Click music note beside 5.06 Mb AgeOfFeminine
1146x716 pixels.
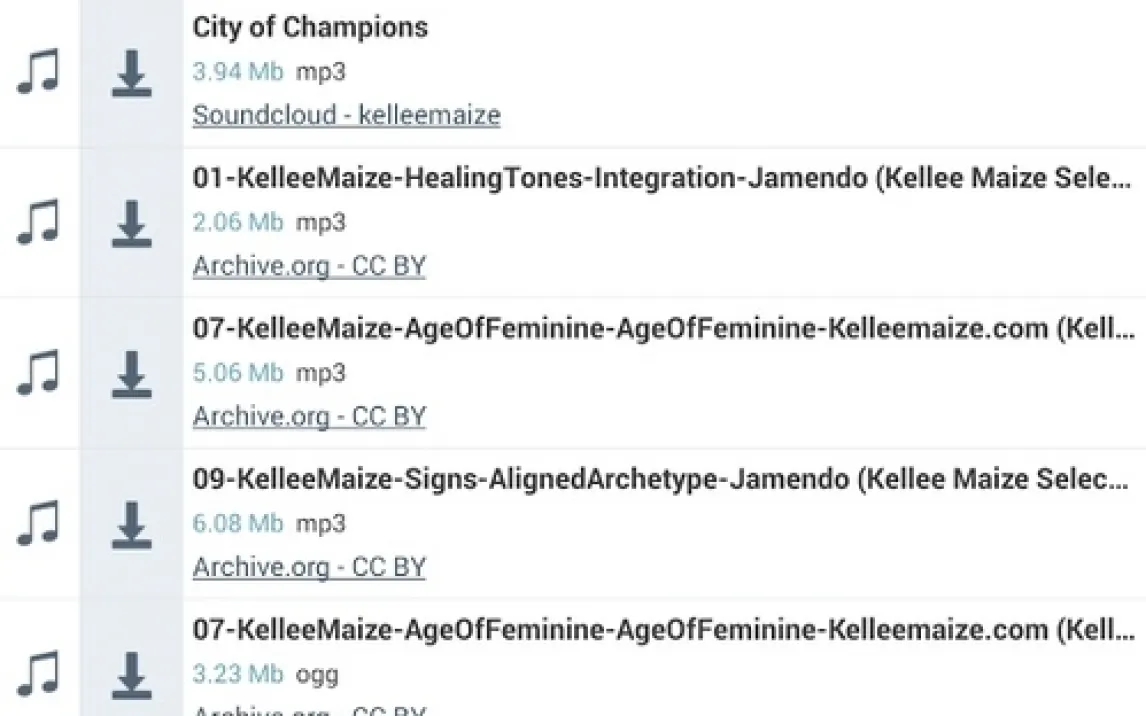click(x=38, y=374)
